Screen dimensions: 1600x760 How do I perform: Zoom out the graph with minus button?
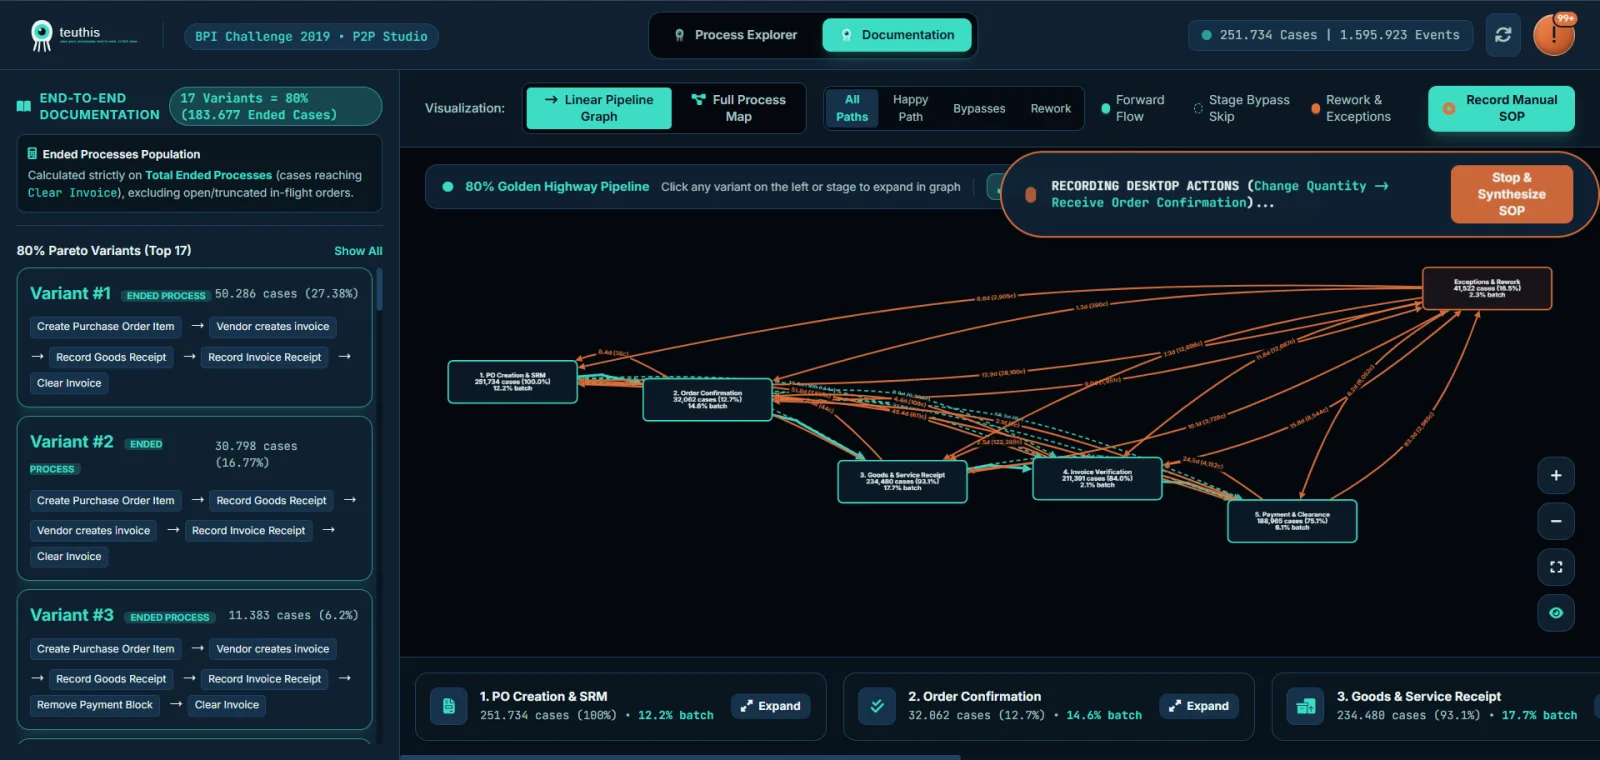pos(1556,521)
